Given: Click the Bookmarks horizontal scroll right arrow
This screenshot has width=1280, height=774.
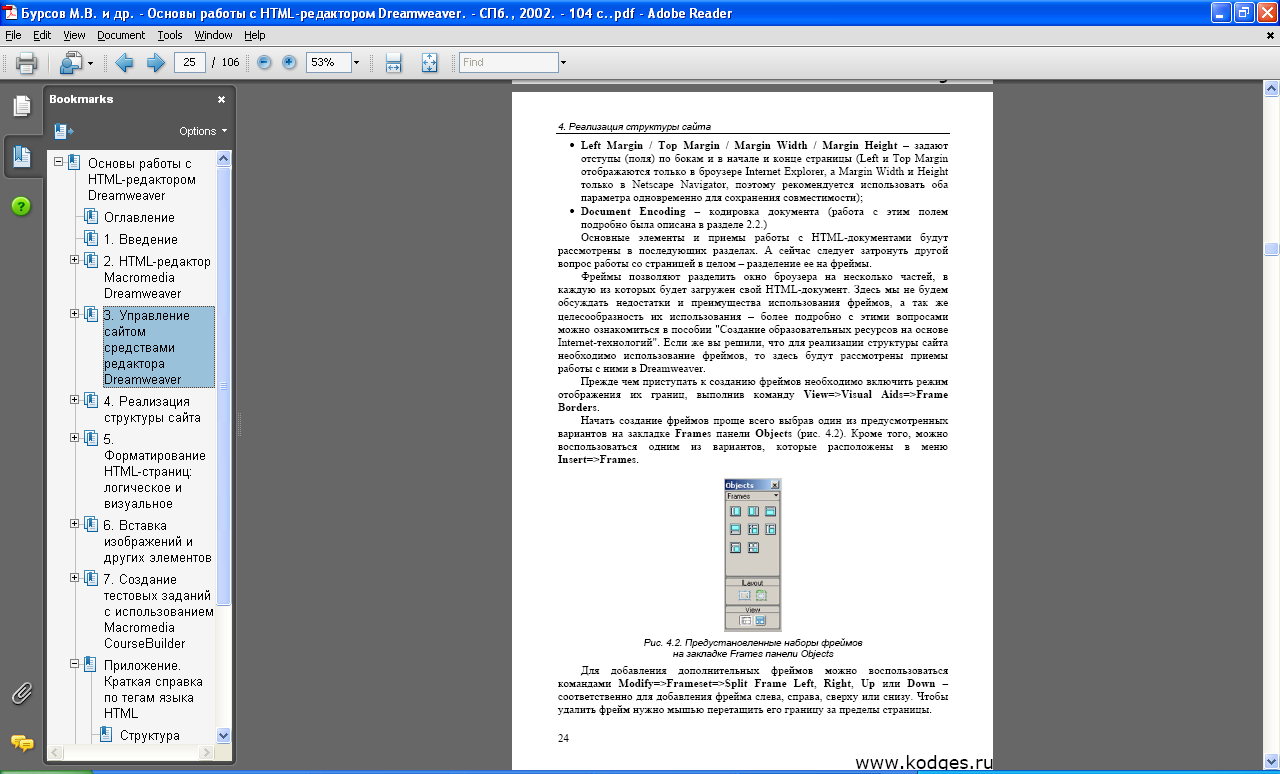Looking at the screenshot, I should tap(209, 752).
